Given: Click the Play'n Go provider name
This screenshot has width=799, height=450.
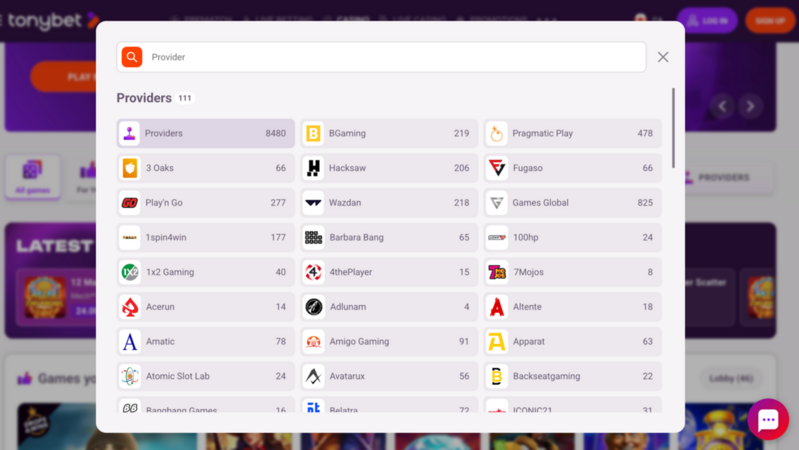Looking at the screenshot, I should tap(164, 203).
